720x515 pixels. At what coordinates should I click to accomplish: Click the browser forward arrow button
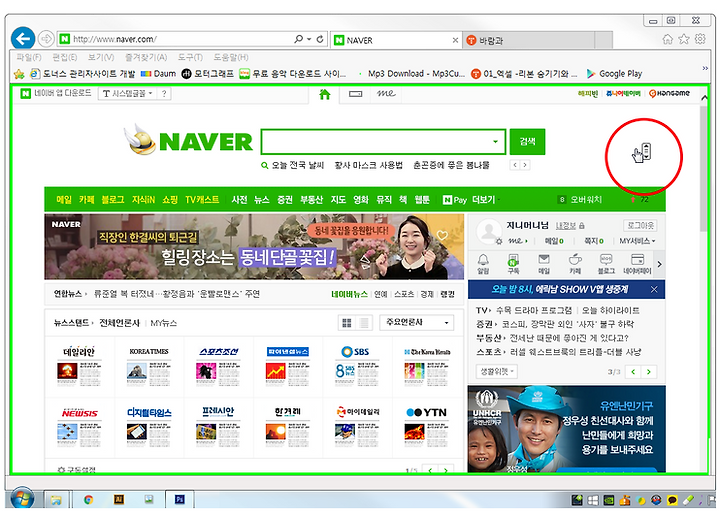(46, 39)
